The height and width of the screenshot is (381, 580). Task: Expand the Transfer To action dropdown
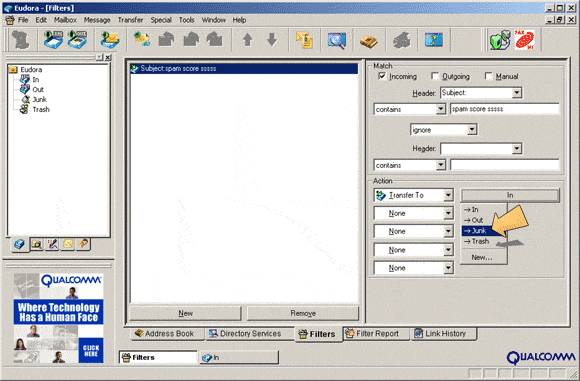pyautogui.click(x=448, y=195)
